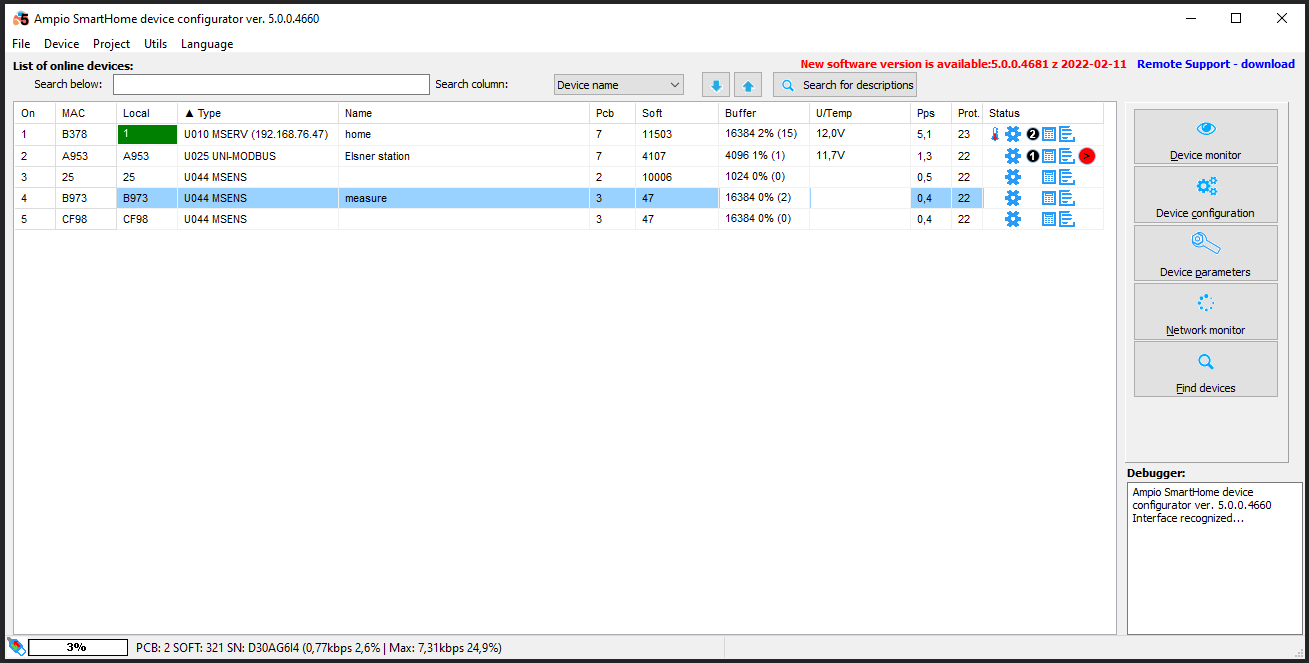Click the list icon for device MAC 25
1309x663 pixels.
(1067, 177)
